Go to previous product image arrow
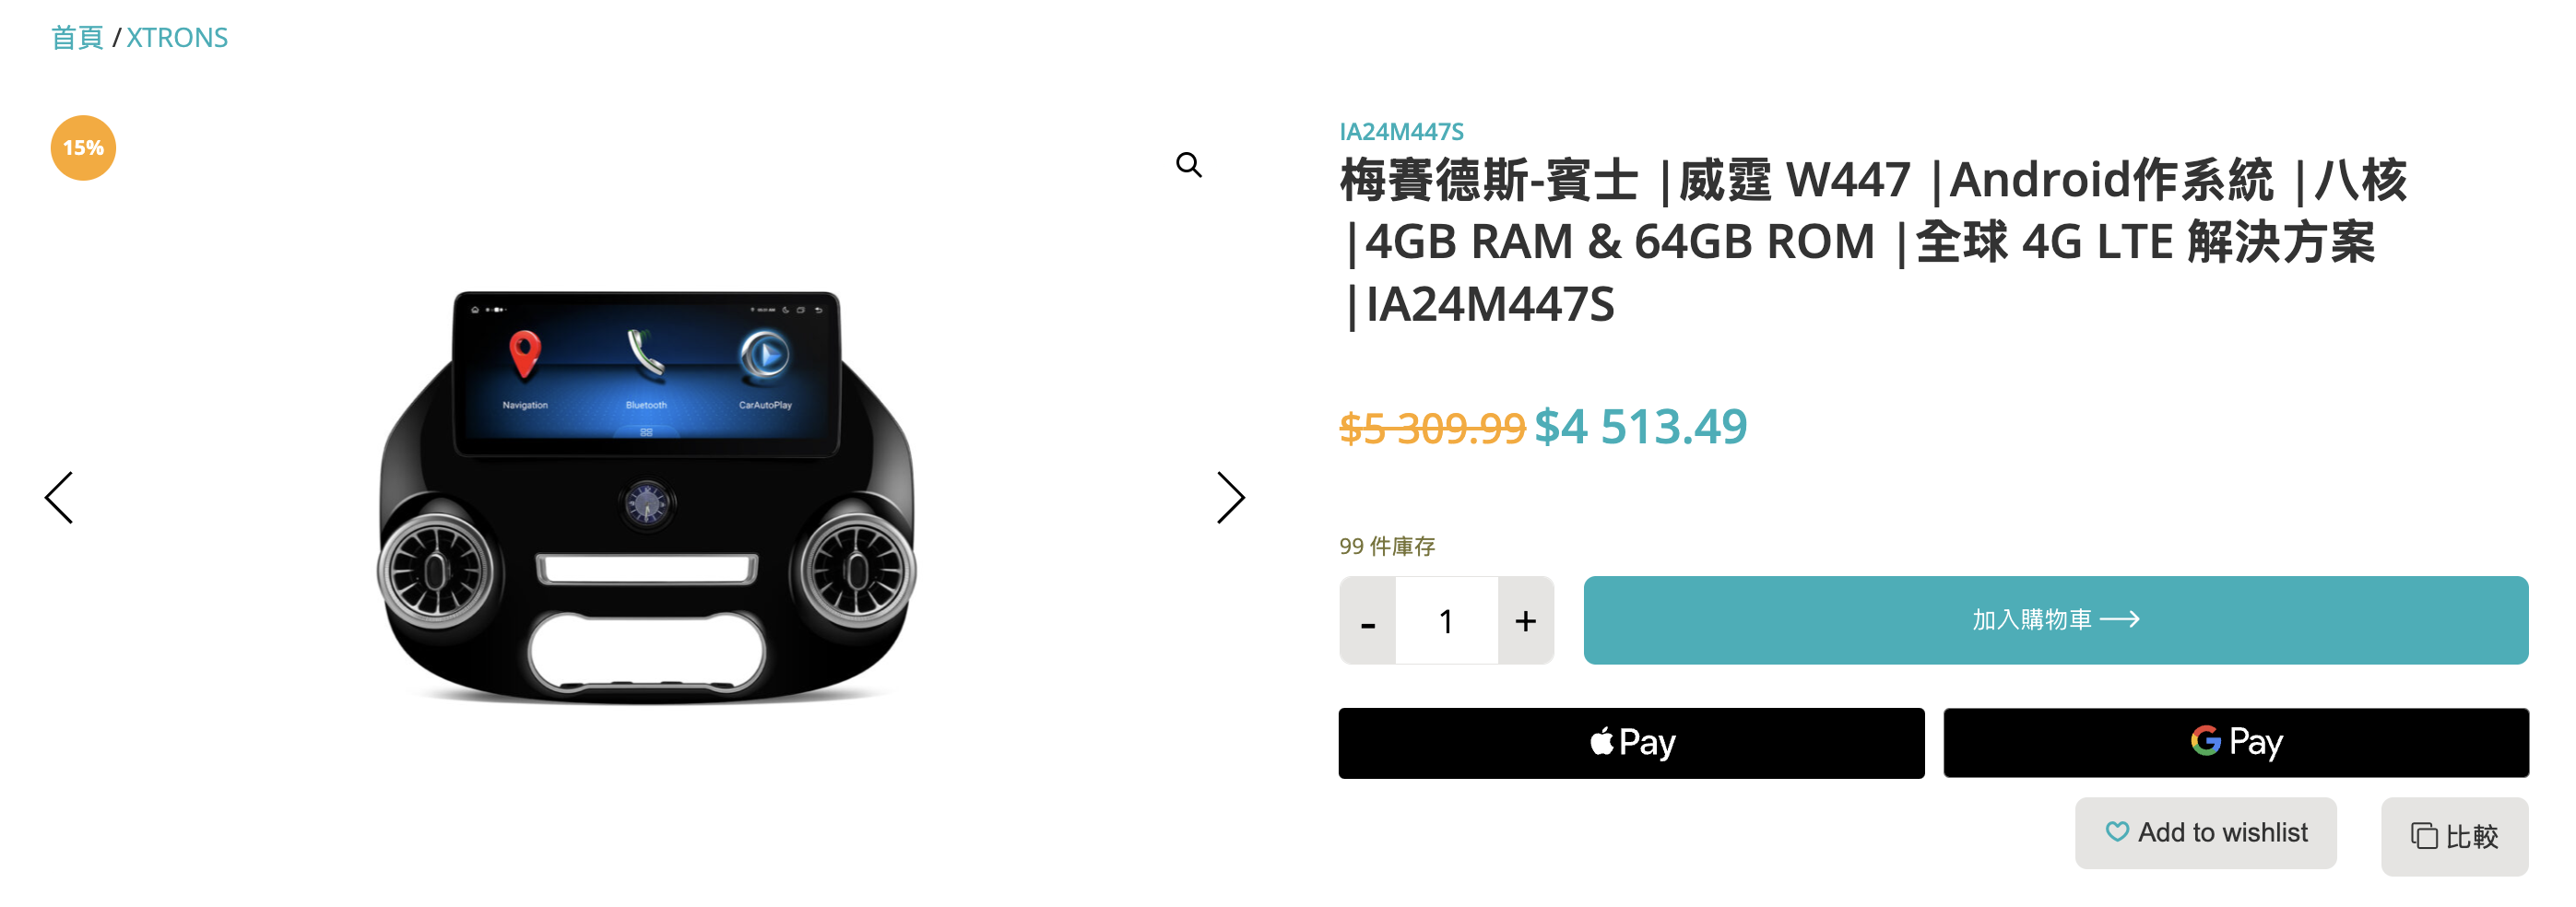This screenshot has width=2576, height=907. (60, 498)
